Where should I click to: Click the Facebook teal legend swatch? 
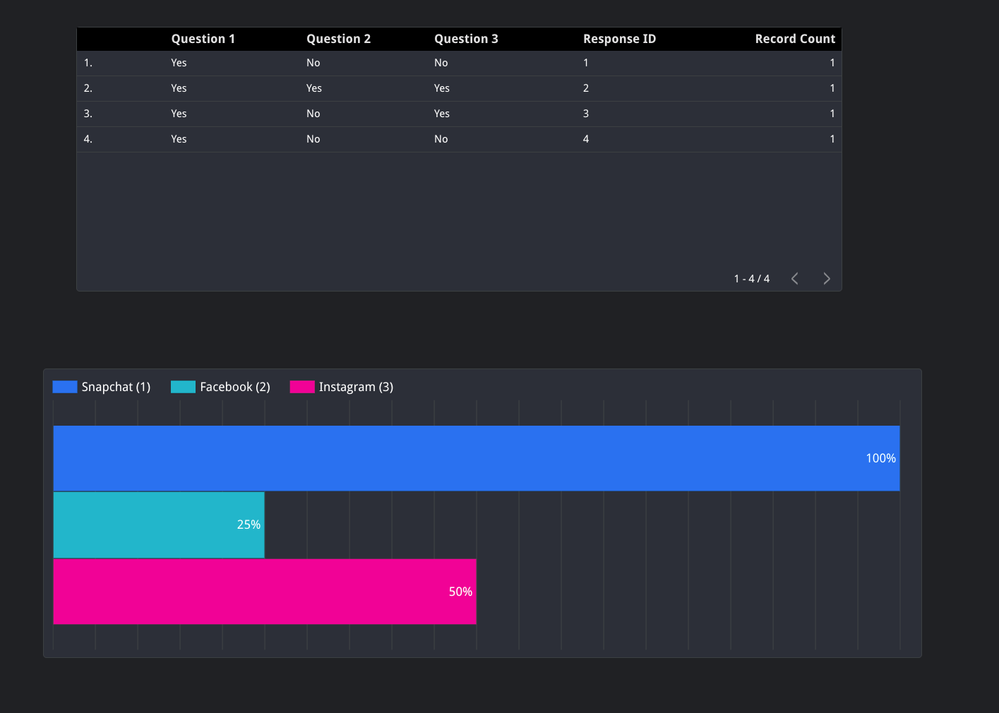click(x=183, y=387)
